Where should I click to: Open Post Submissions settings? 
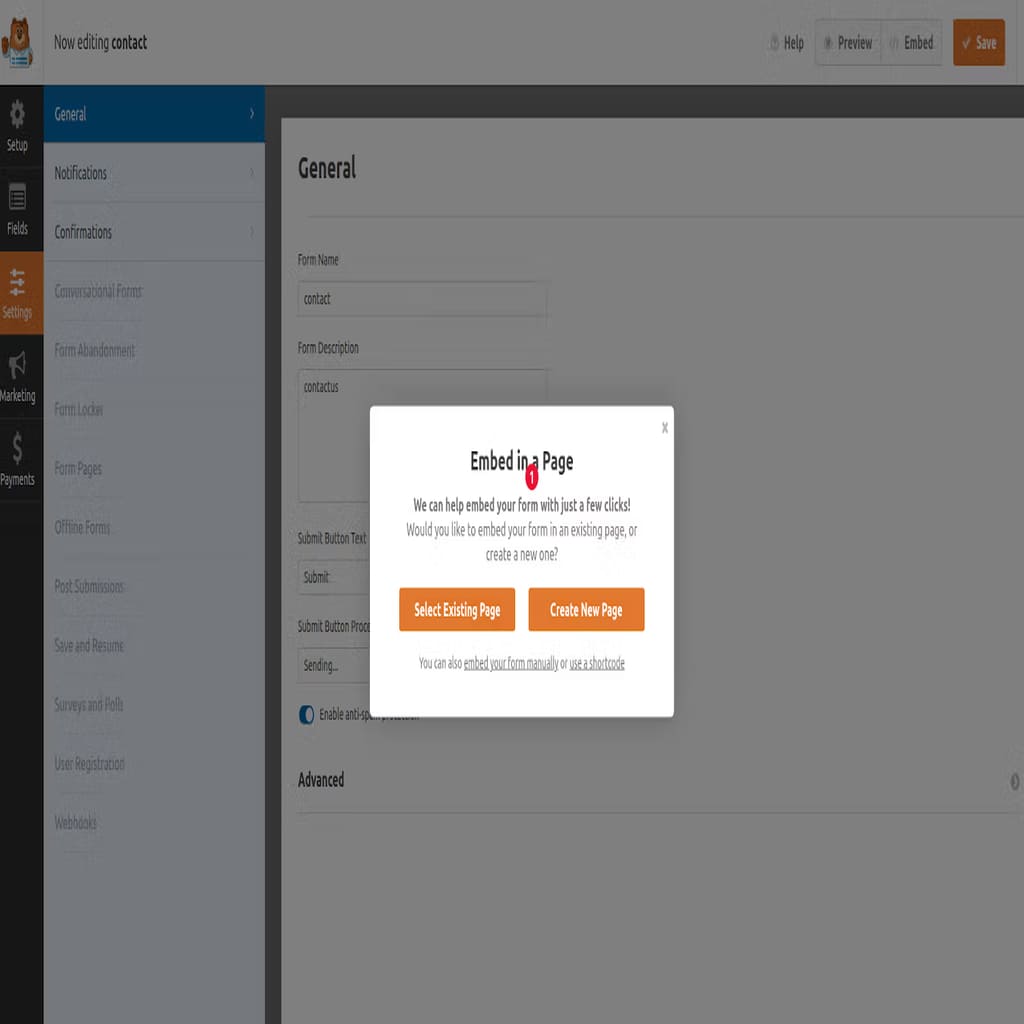pyautogui.click(x=89, y=586)
